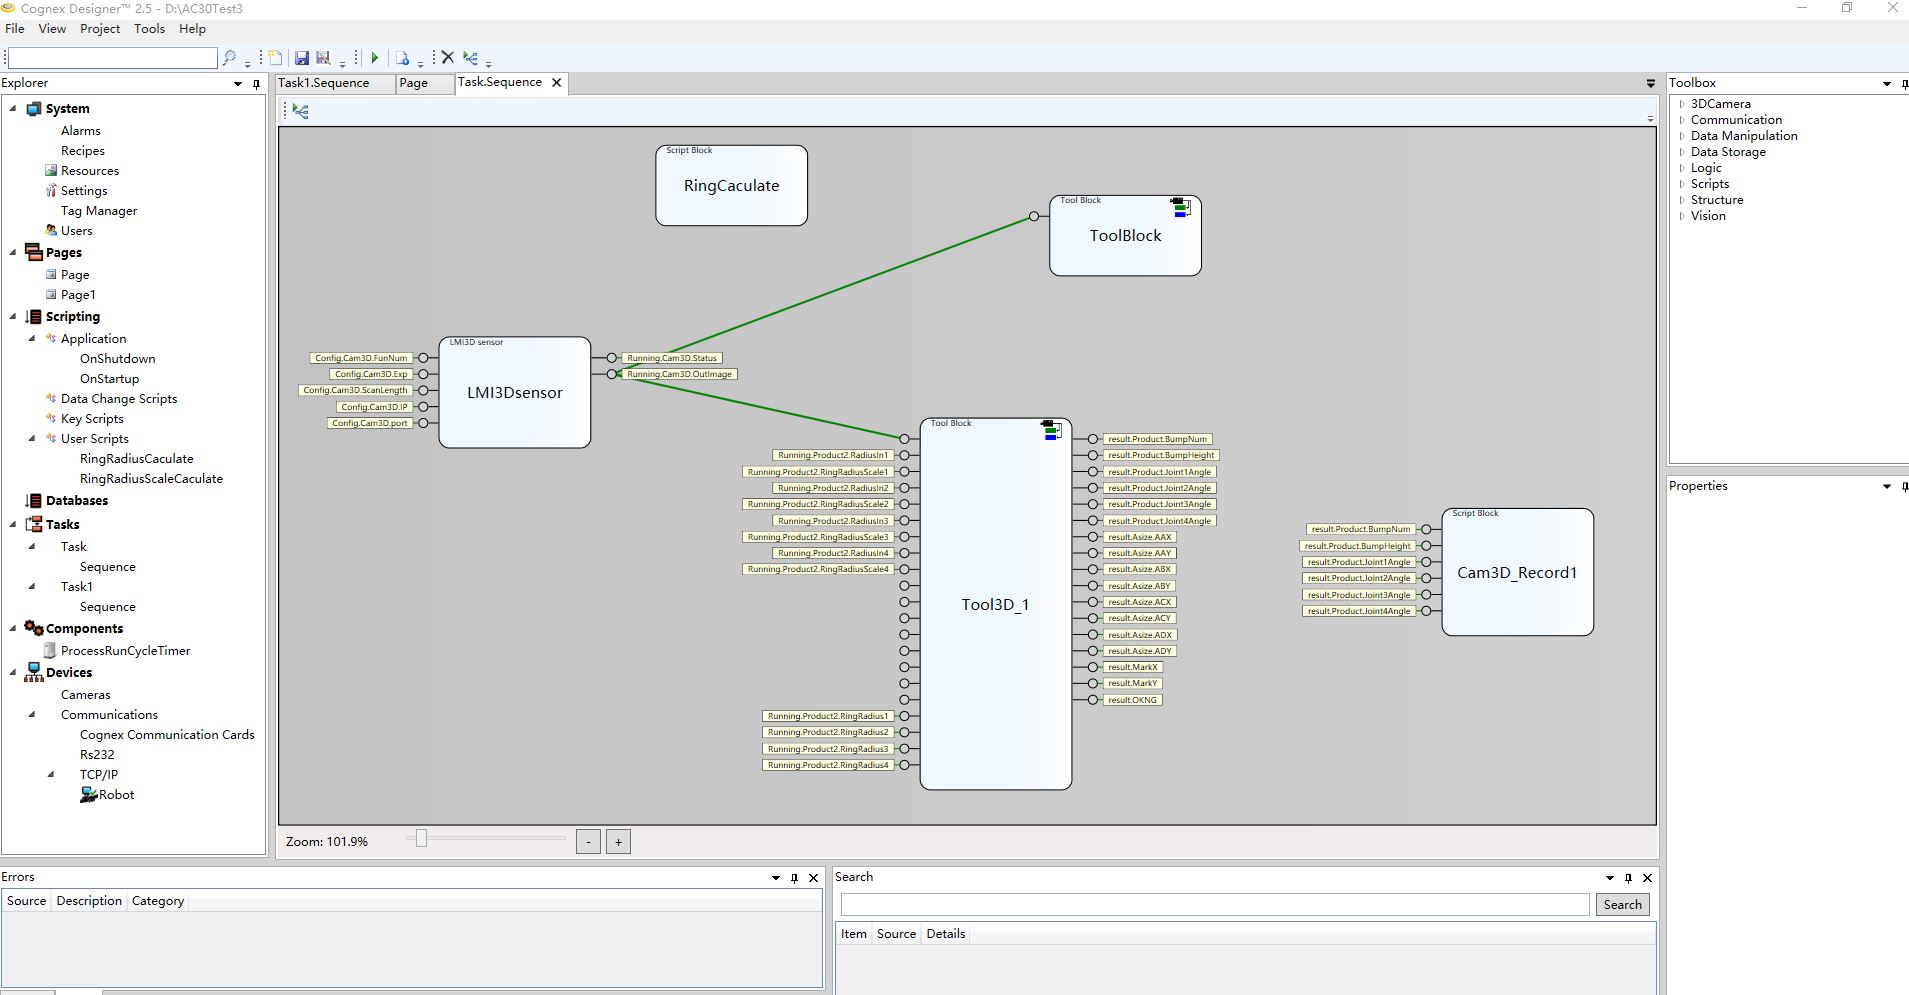This screenshot has height=995, width=1909.
Task: Select the Tag Manager item
Action: [99, 211]
